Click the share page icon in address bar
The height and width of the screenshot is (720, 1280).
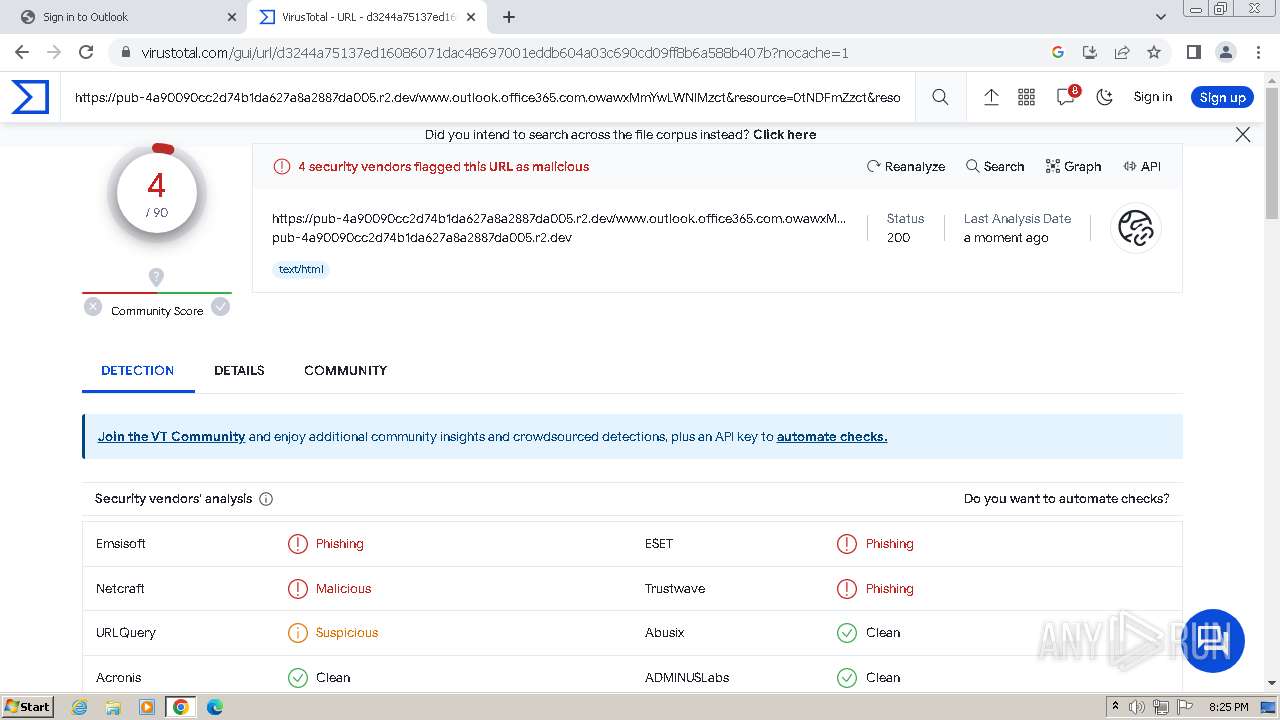[1122, 52]
